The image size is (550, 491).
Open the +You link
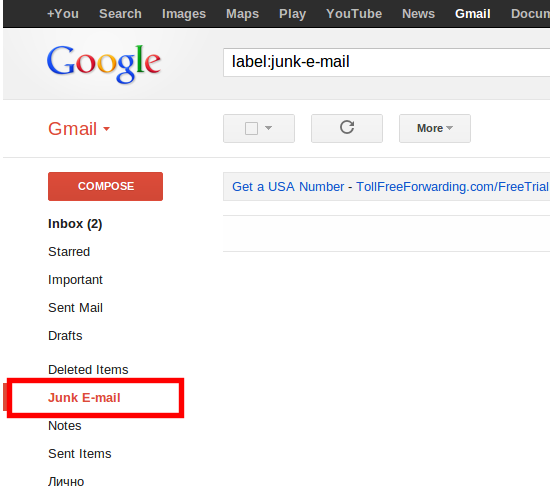[63, 14]
